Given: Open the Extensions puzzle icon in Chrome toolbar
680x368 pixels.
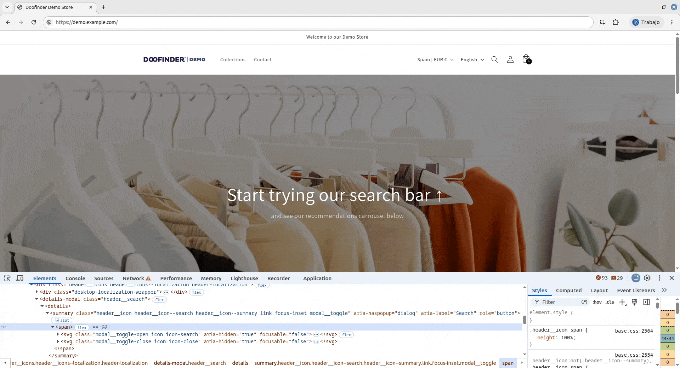Looking at the screenshot, I should (x=615, y=22).
